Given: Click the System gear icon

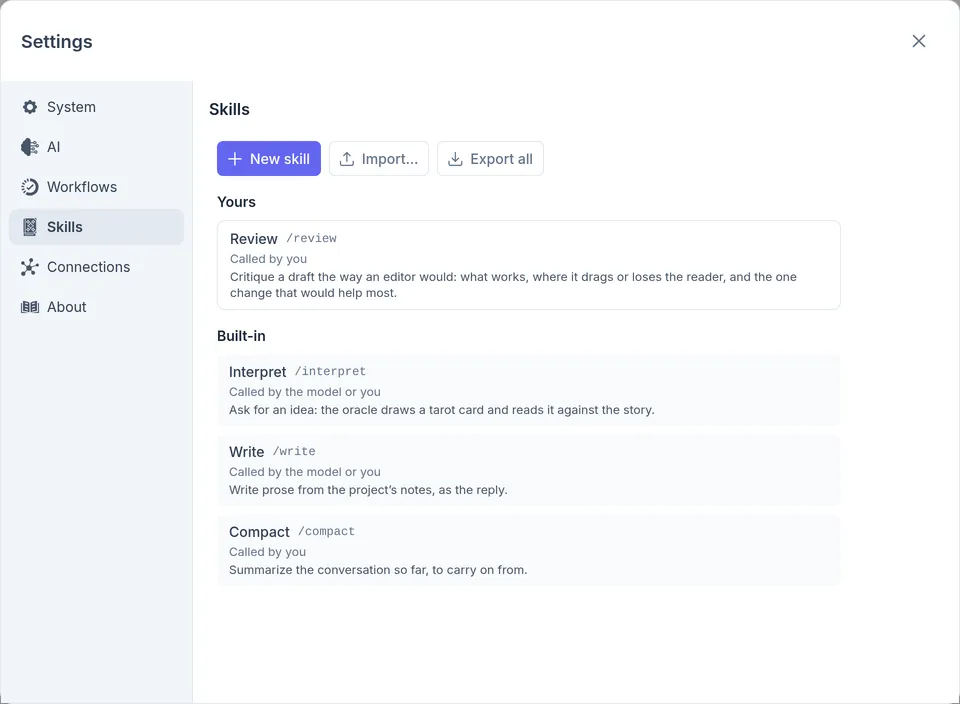Looking at the screenshot, I should coord(29,107).
